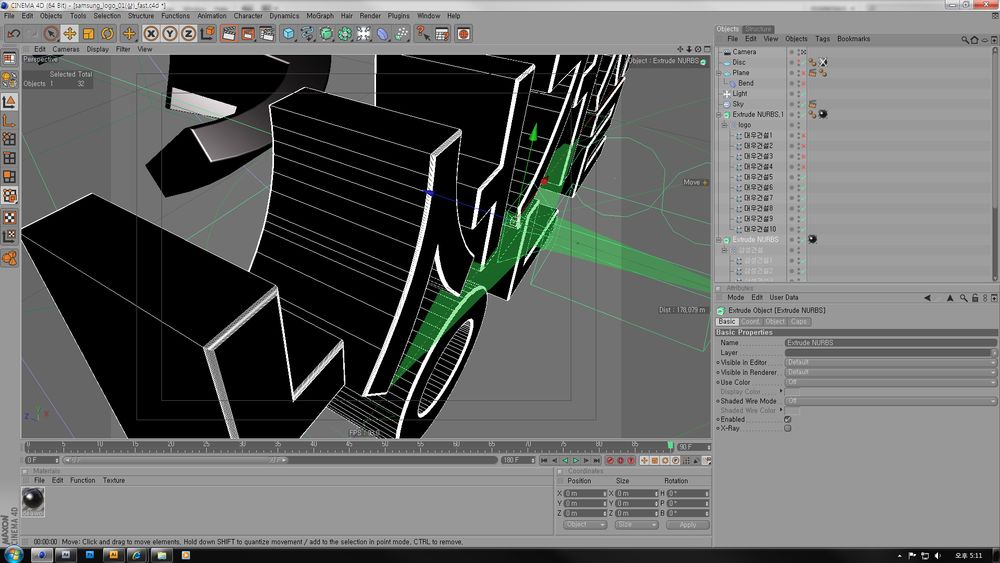Render to Picture Viewer

click(x=248, y=34)
